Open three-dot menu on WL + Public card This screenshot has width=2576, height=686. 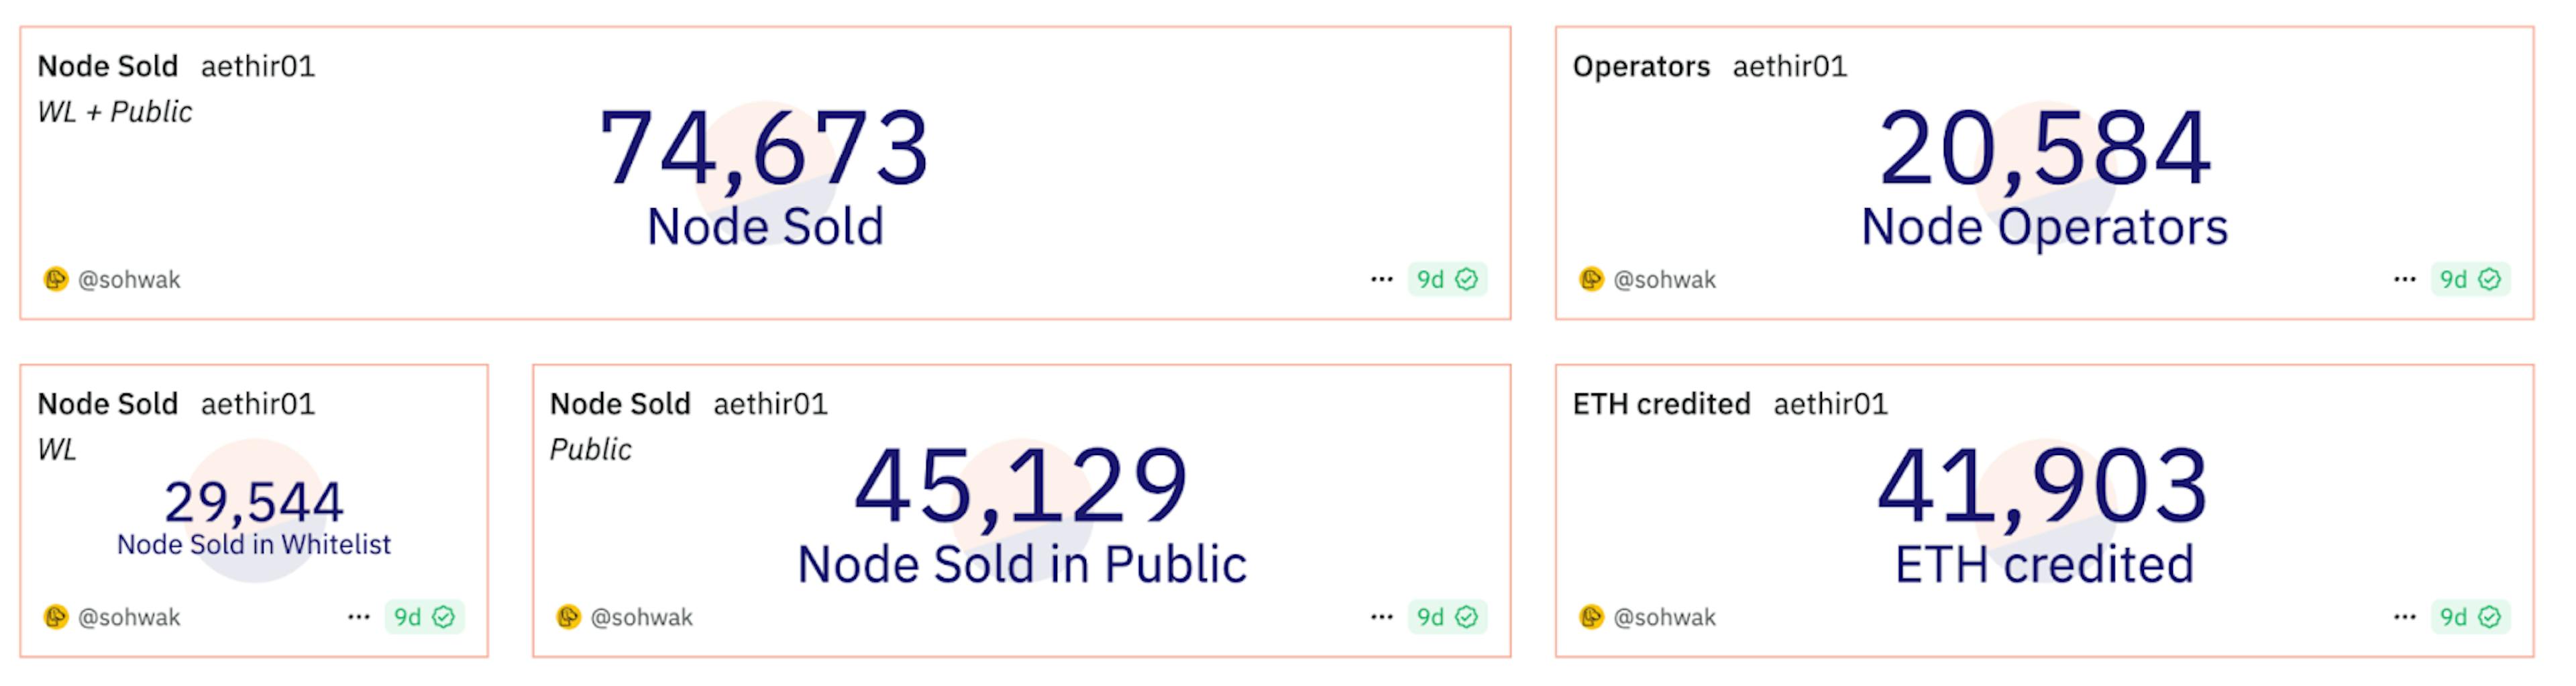click(x=1381, y=279)
